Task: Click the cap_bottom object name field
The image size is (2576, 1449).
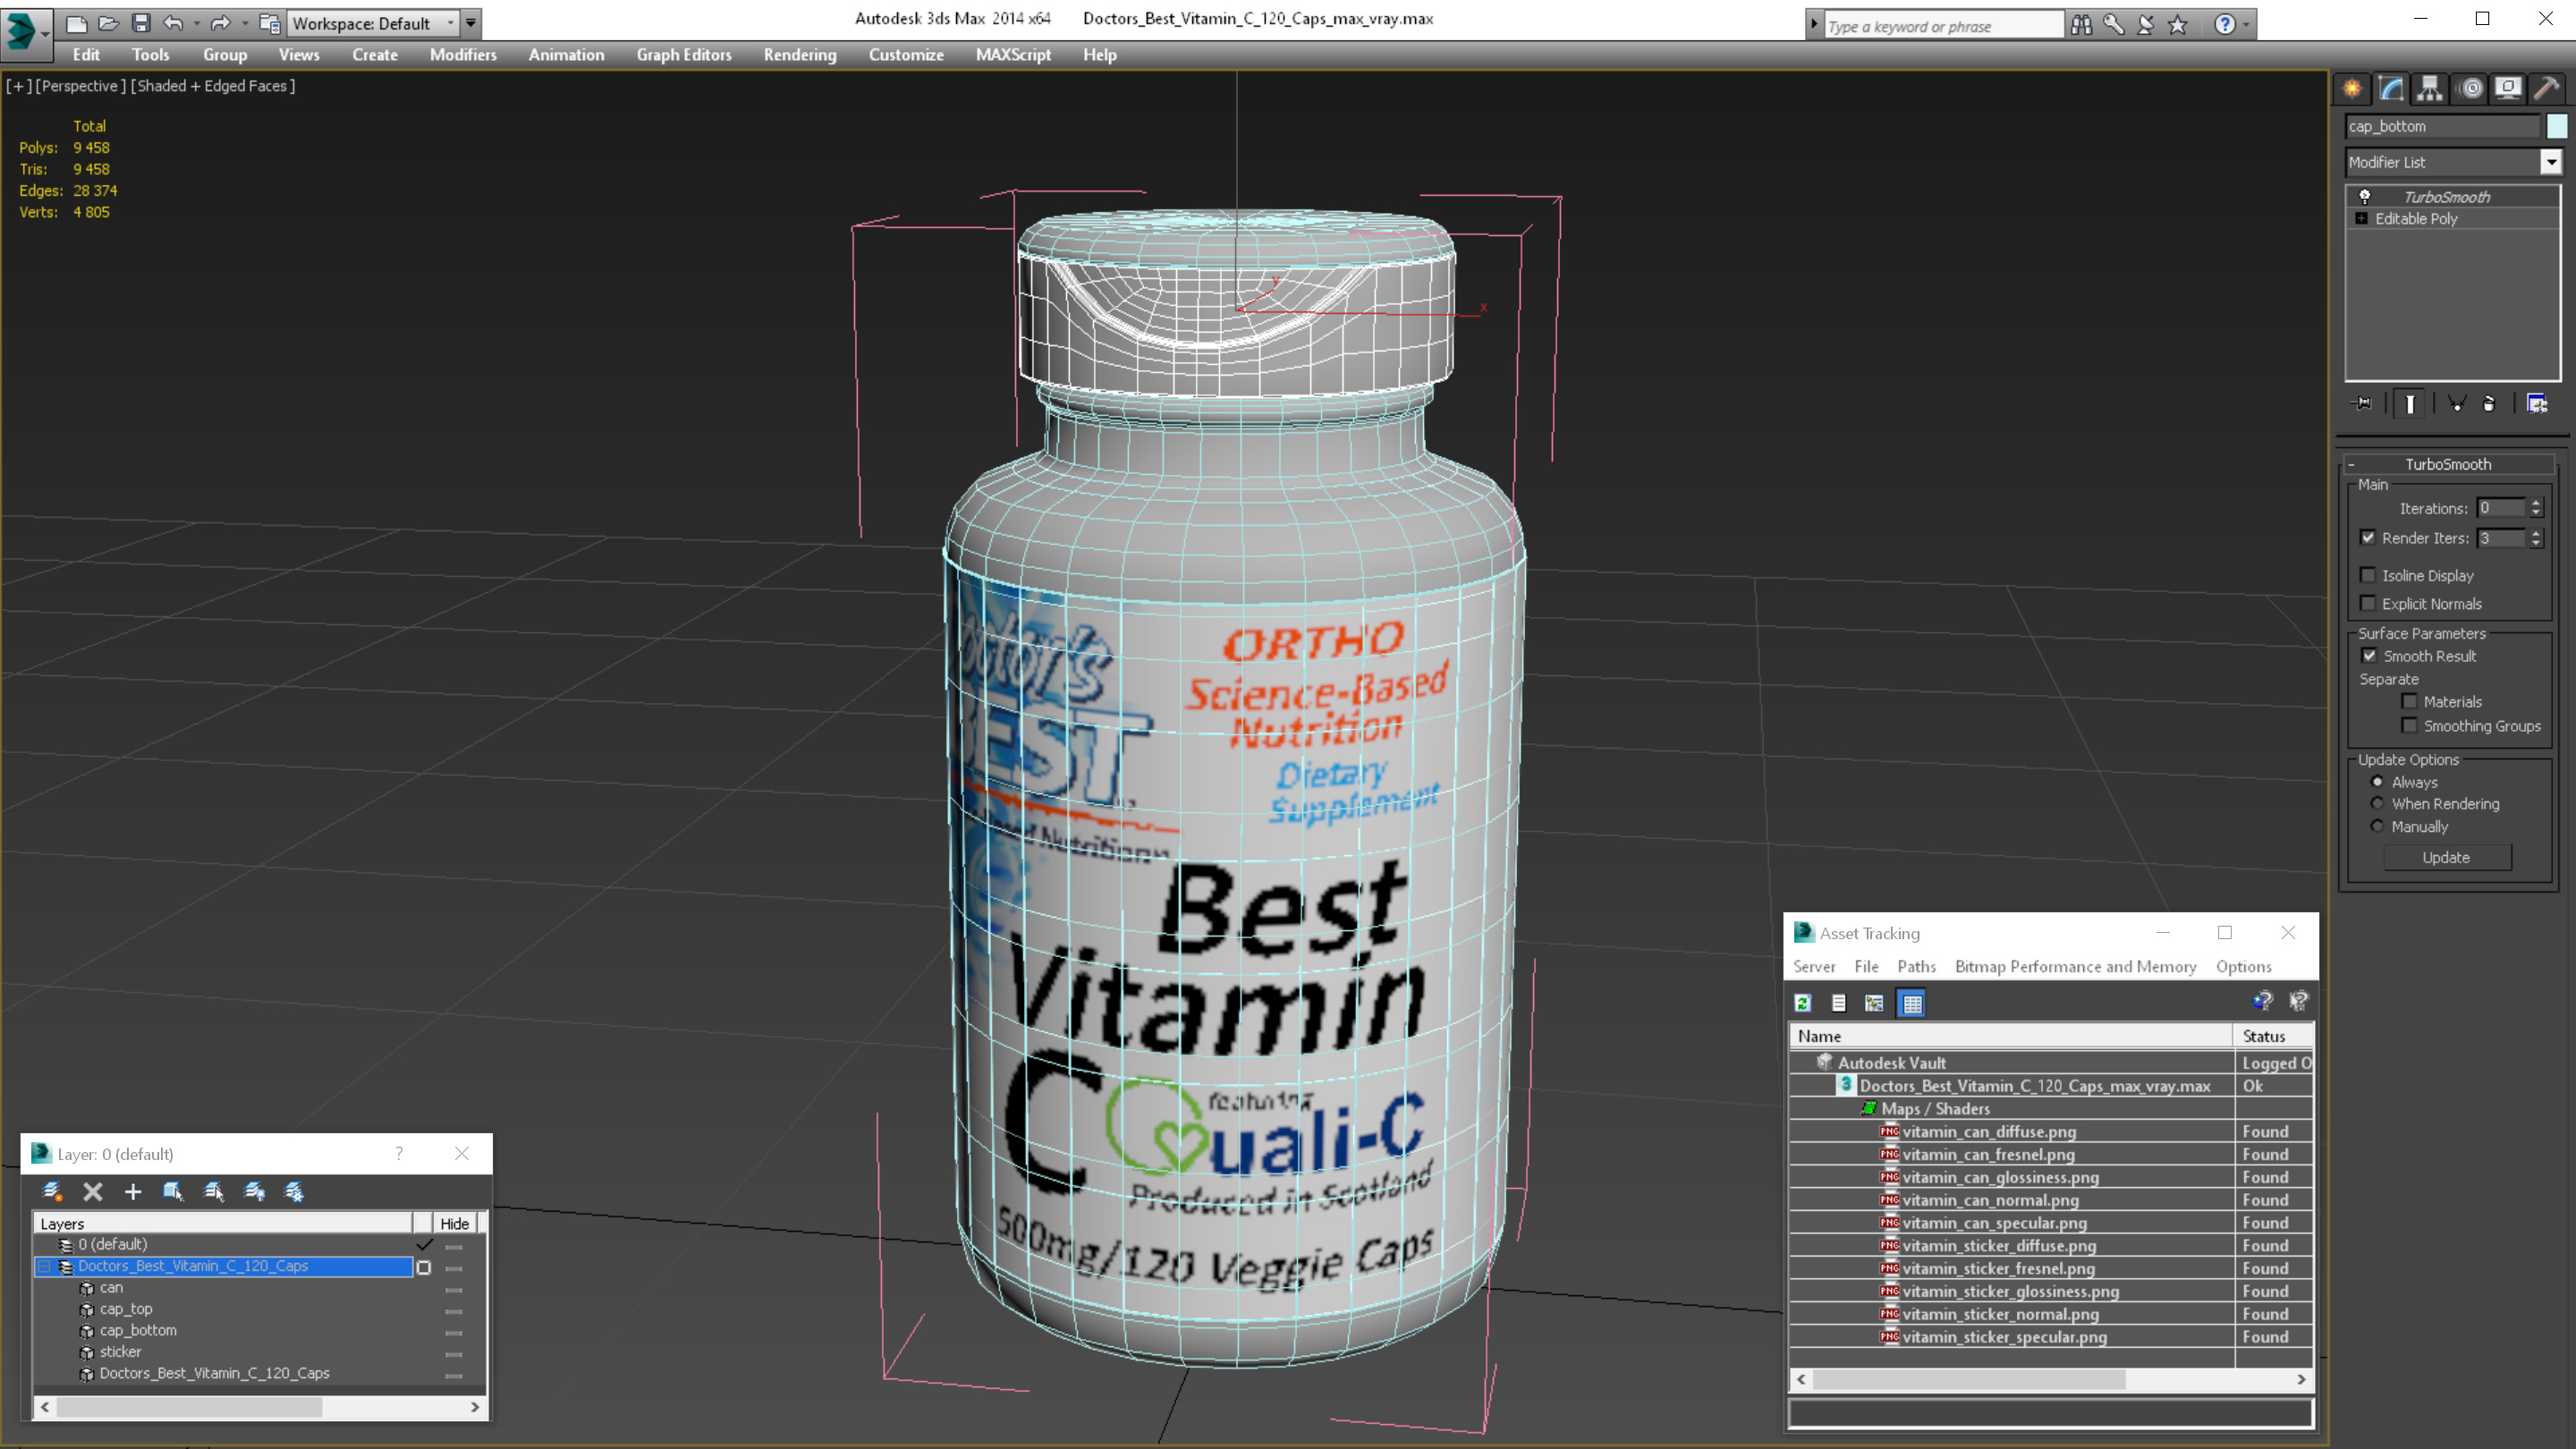Action: [2442, 126]
